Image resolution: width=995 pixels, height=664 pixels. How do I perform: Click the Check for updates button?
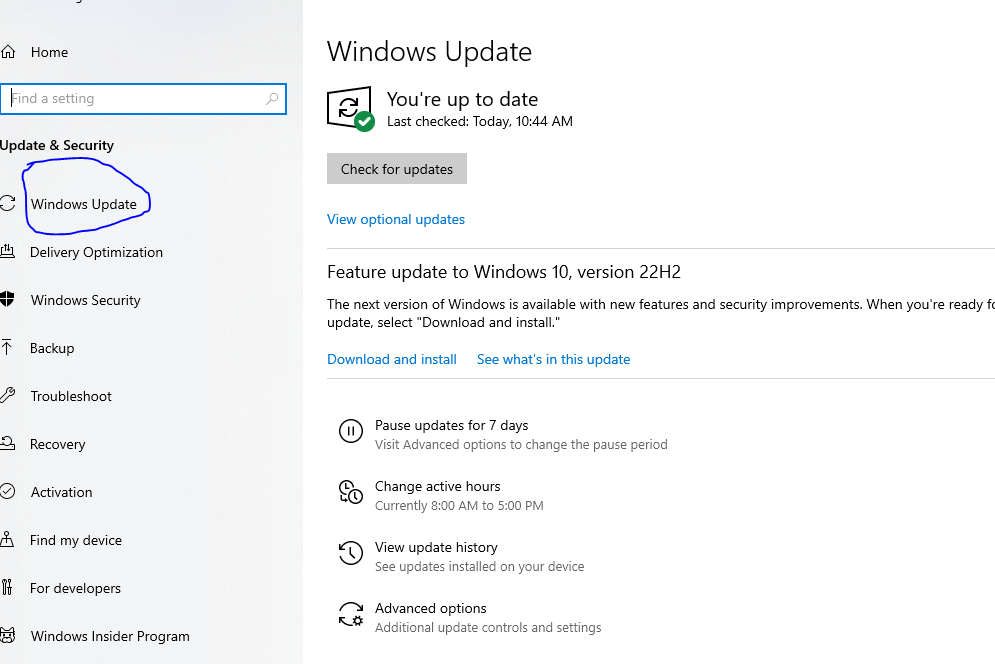(x=397, y=168)
